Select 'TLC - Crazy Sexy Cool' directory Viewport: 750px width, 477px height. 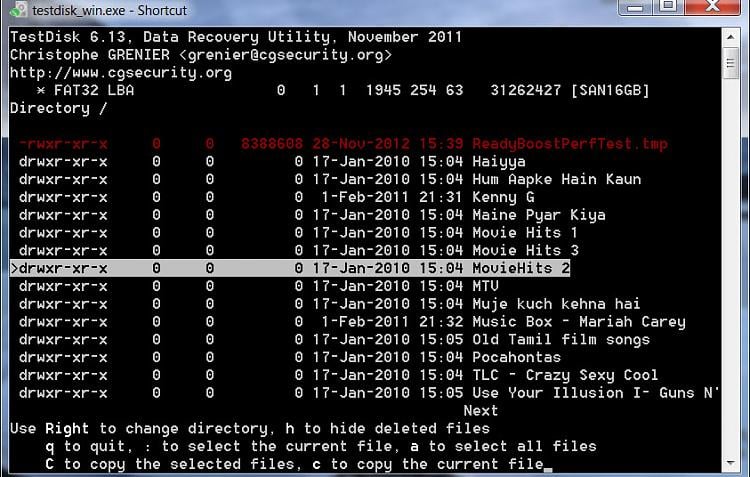coord(338,375)
